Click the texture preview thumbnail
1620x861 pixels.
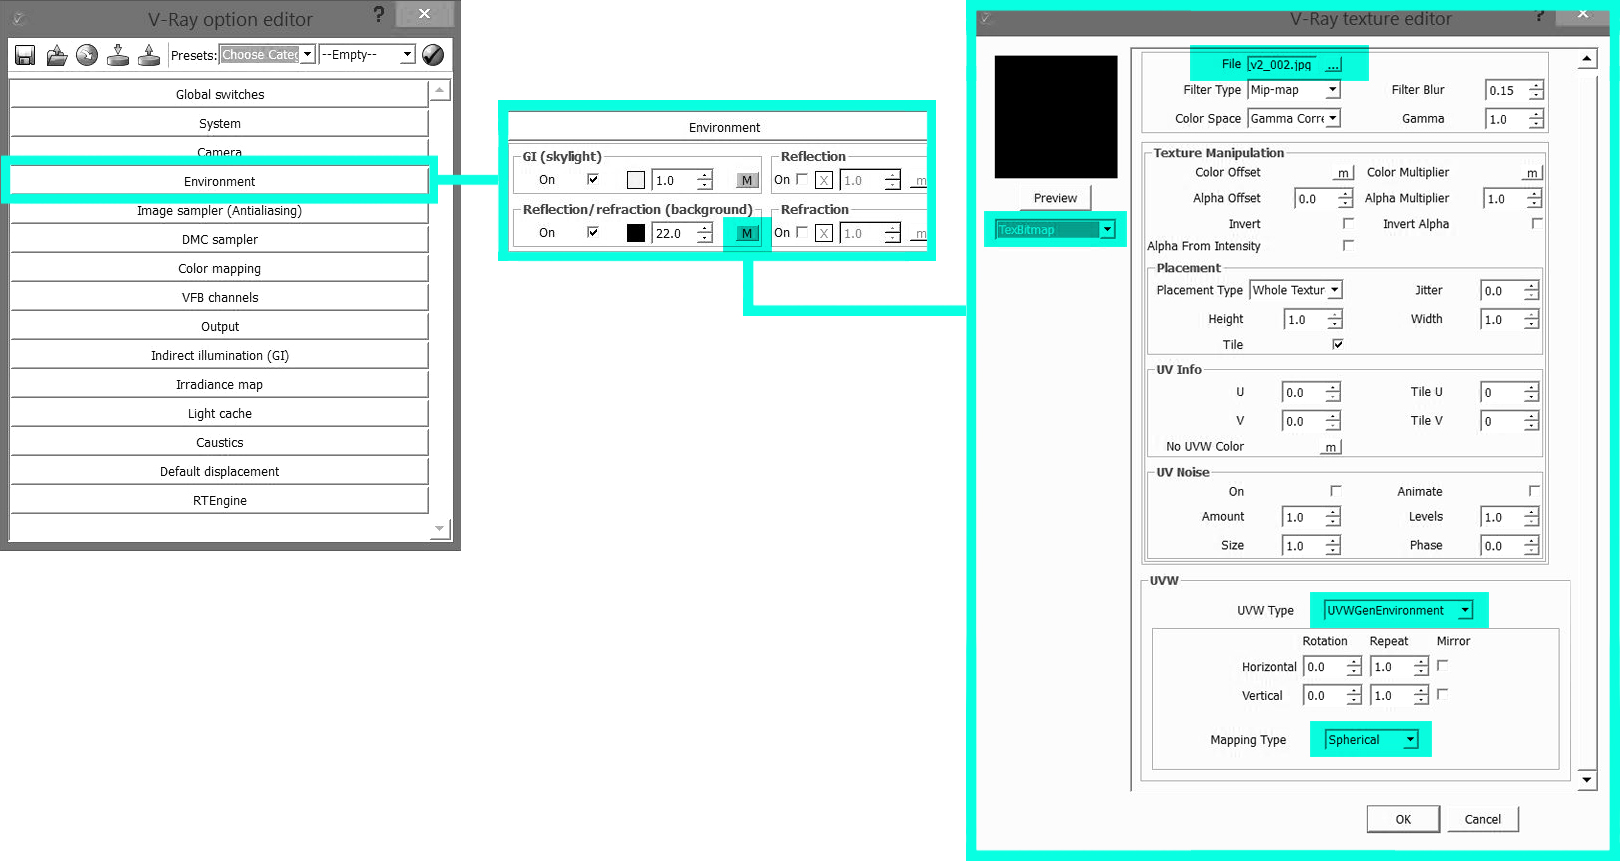tap(1056, 117)
